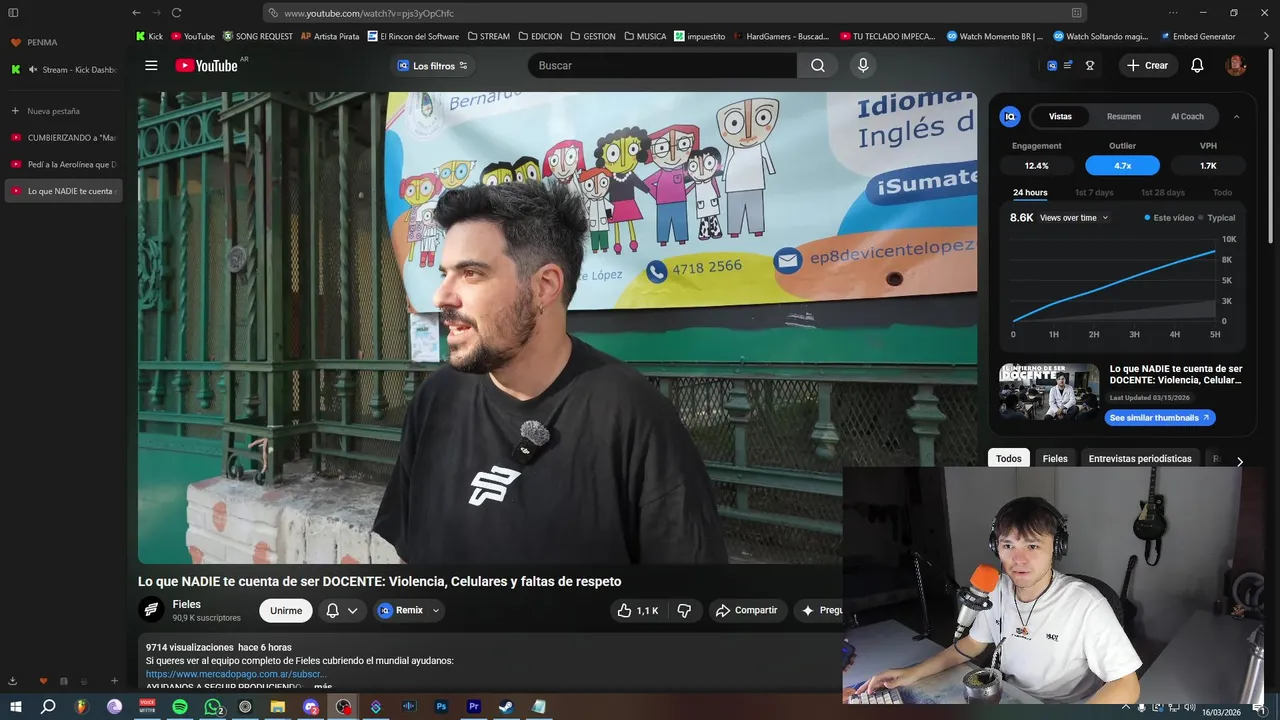Screen dimensions: 1280x720
Task: Select the 1st 28 days range tab
Action: pyautogui.click(x=1162, y=193)
